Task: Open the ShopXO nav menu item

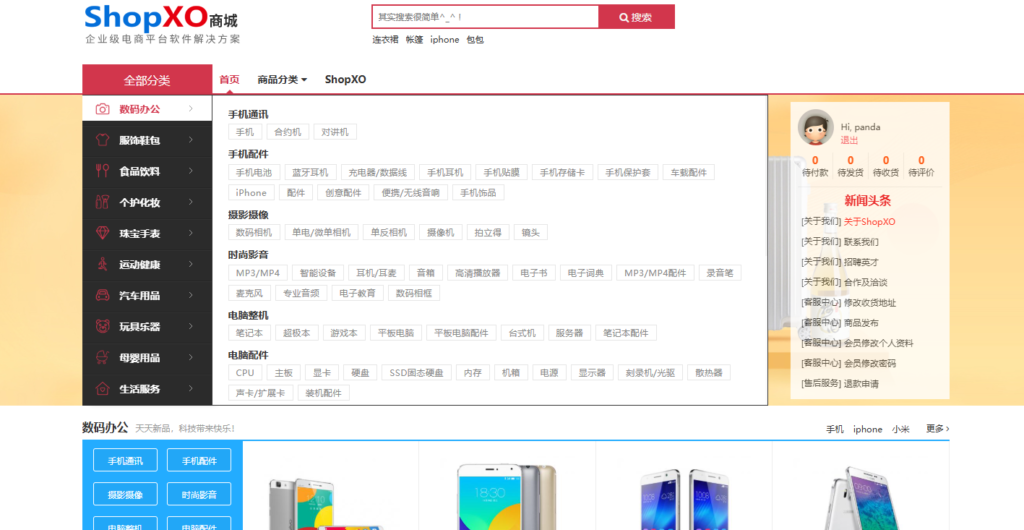Action: 345,80
